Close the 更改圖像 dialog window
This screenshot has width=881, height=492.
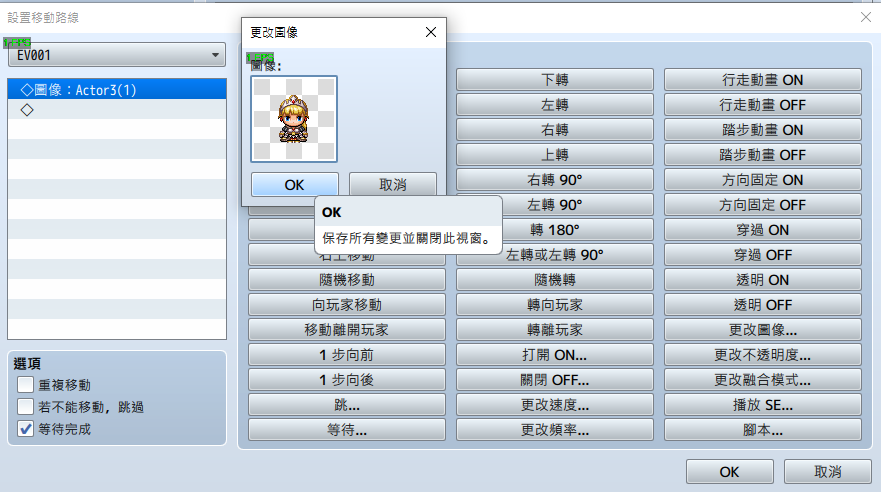pyautogui.click(x=431, y=32)
